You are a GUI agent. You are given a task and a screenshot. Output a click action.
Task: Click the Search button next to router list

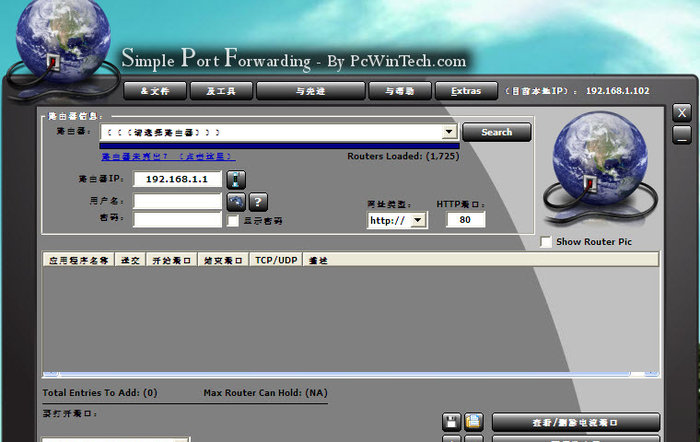(496, 132)
